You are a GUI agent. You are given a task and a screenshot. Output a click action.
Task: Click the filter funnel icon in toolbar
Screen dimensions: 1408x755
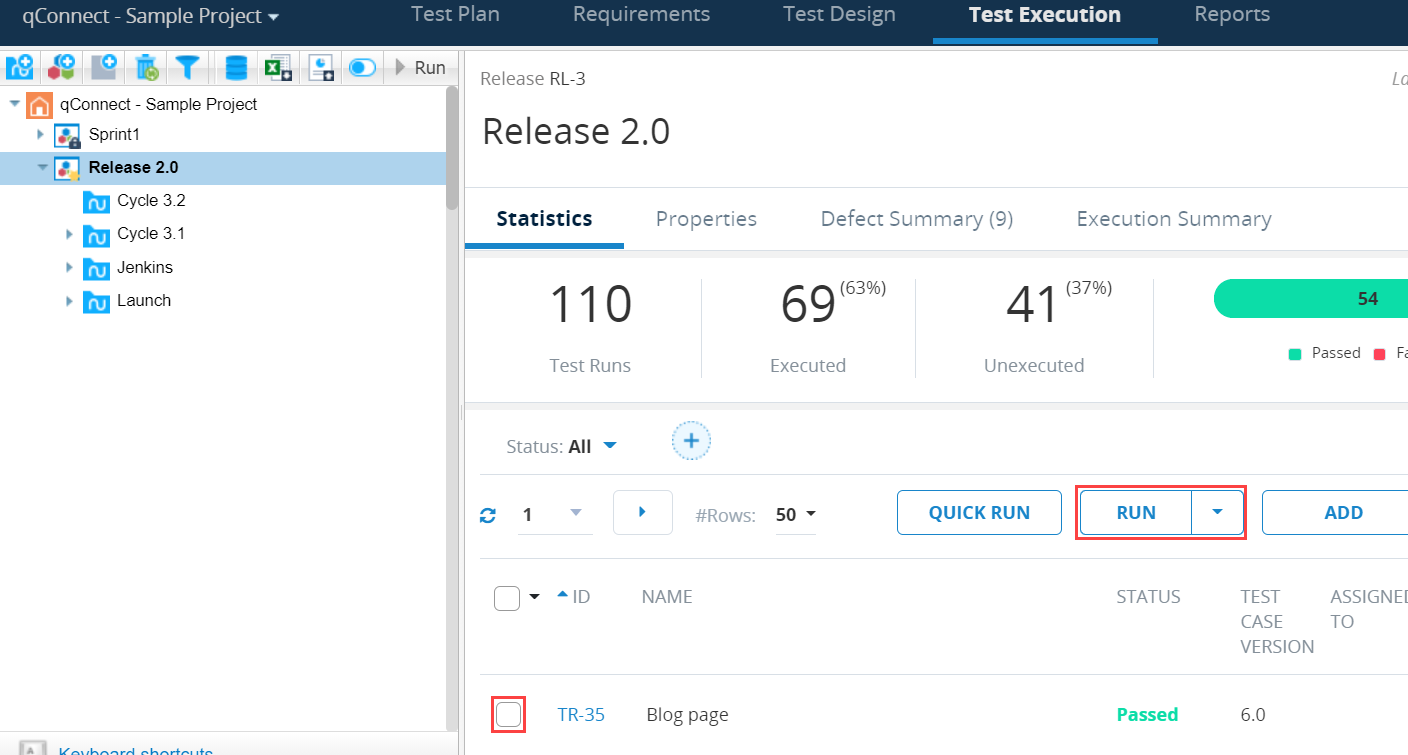point(188,67)
